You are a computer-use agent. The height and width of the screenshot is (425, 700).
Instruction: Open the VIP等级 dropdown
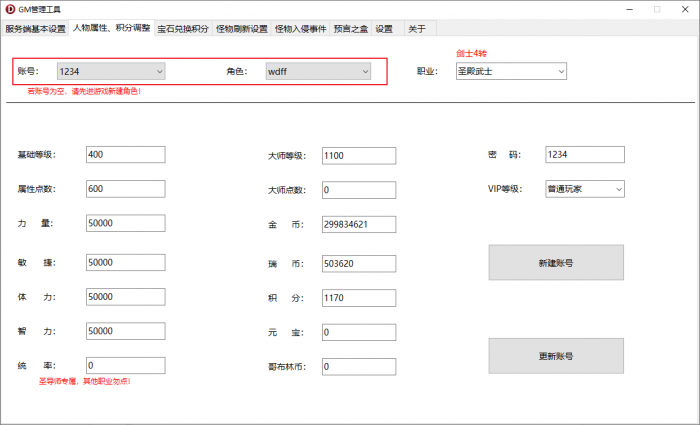(584, 188)
